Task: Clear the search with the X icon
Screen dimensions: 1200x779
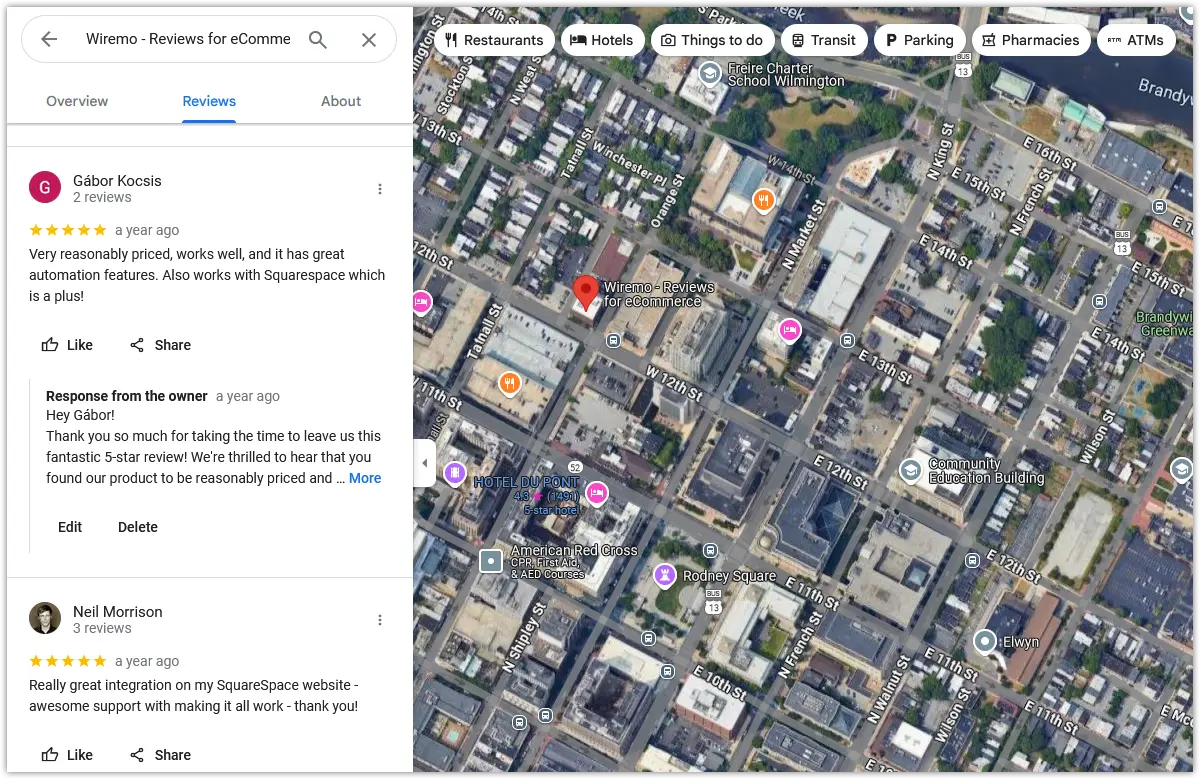Action: [x=368, y=39]
